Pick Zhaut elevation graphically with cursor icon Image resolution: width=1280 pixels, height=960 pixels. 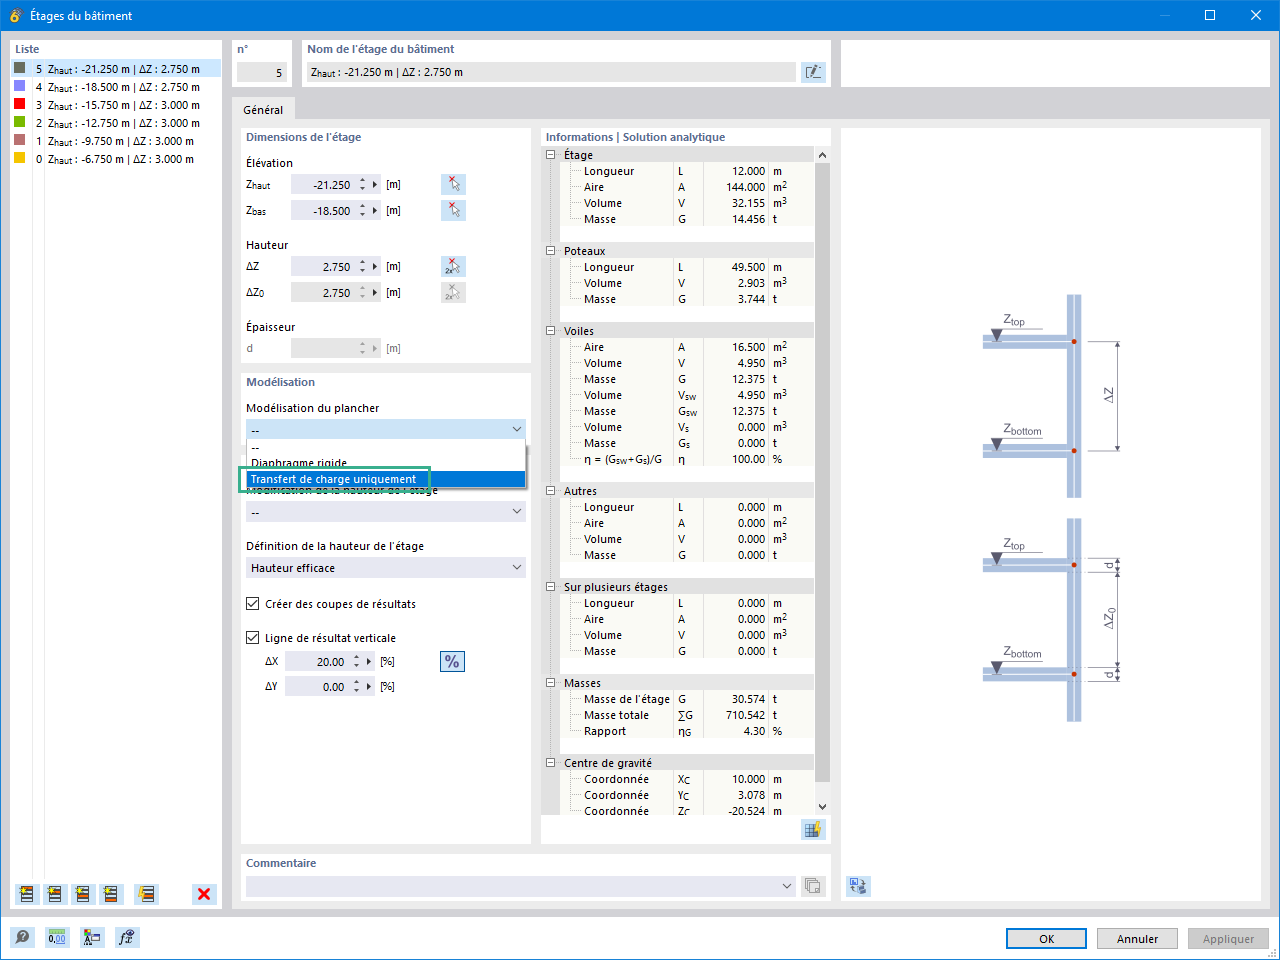tap(453, 185)
